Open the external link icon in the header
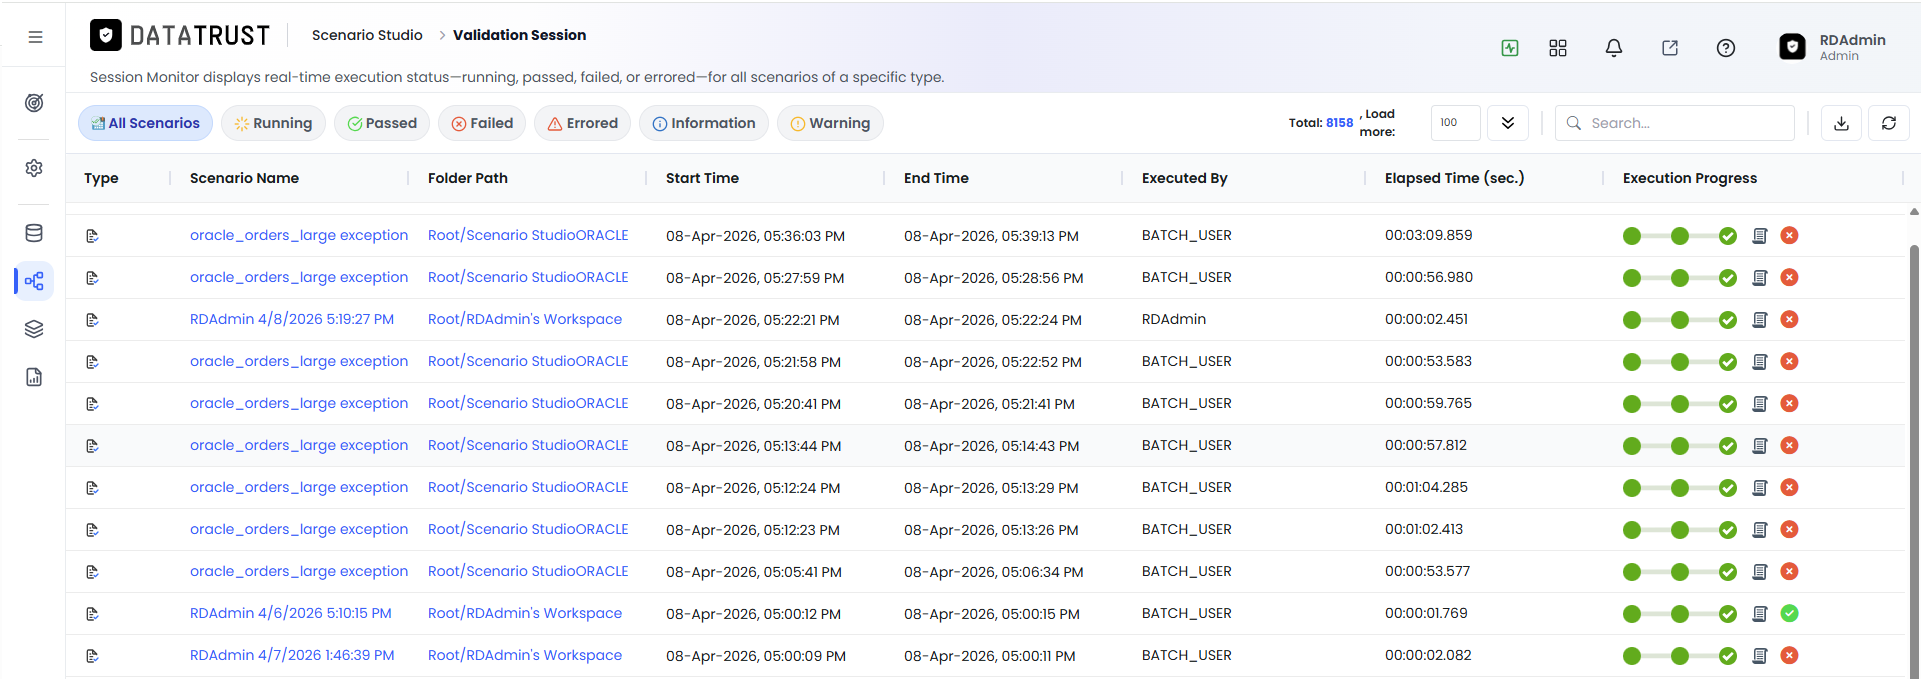This screenshot has height=679, width=1921. pyautogui.click(x=1670, y=48)
